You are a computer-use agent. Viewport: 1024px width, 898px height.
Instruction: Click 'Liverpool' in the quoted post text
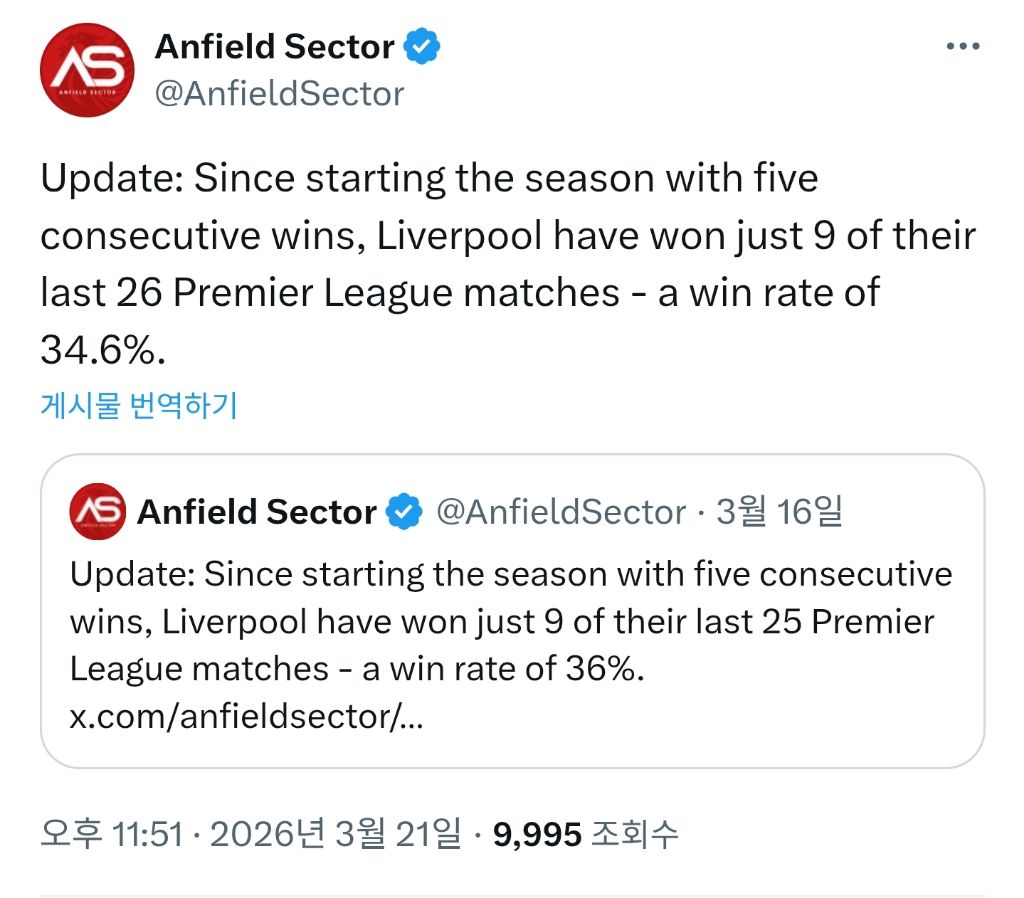pos(235,622)
